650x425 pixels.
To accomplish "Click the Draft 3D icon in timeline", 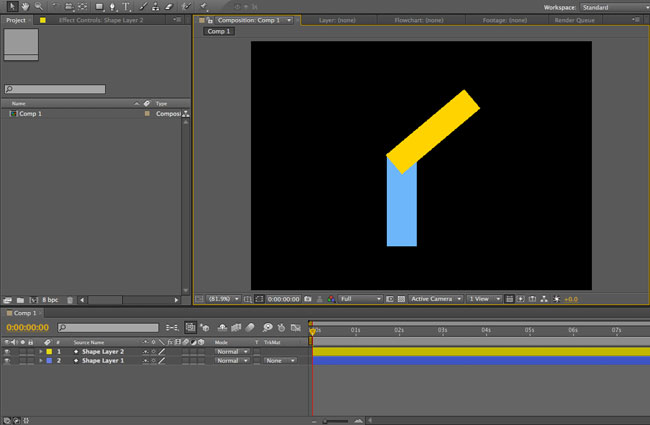I will pos(205,328).
